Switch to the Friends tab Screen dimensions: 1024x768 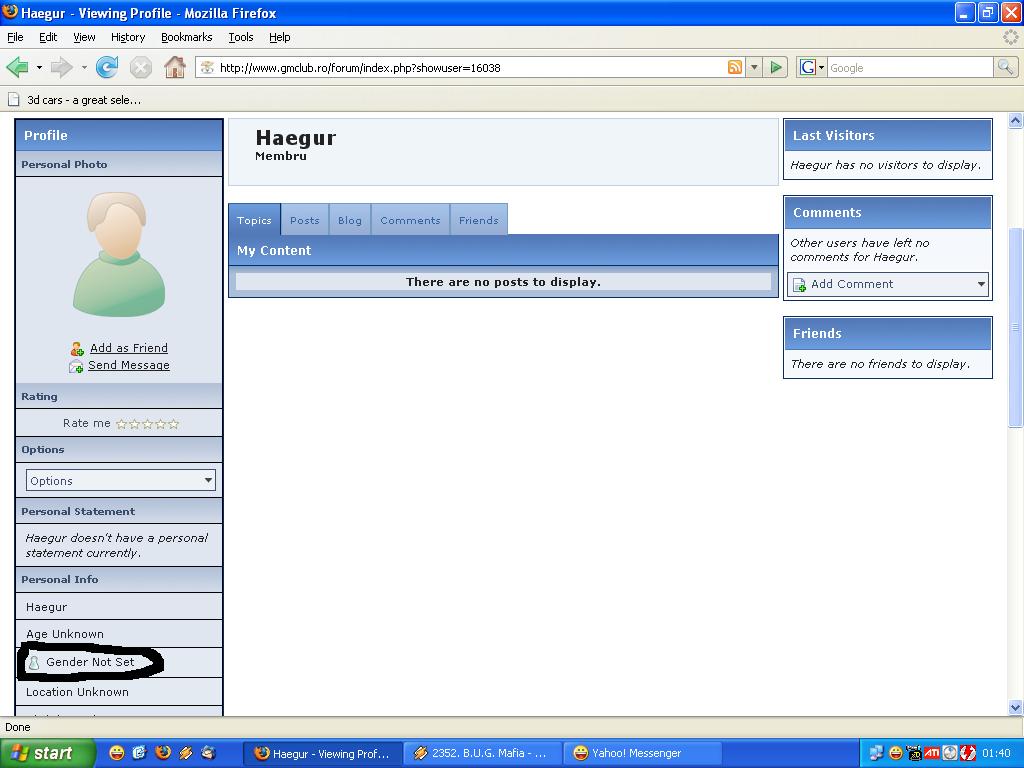pyautogui.click(x=479, y=220)
